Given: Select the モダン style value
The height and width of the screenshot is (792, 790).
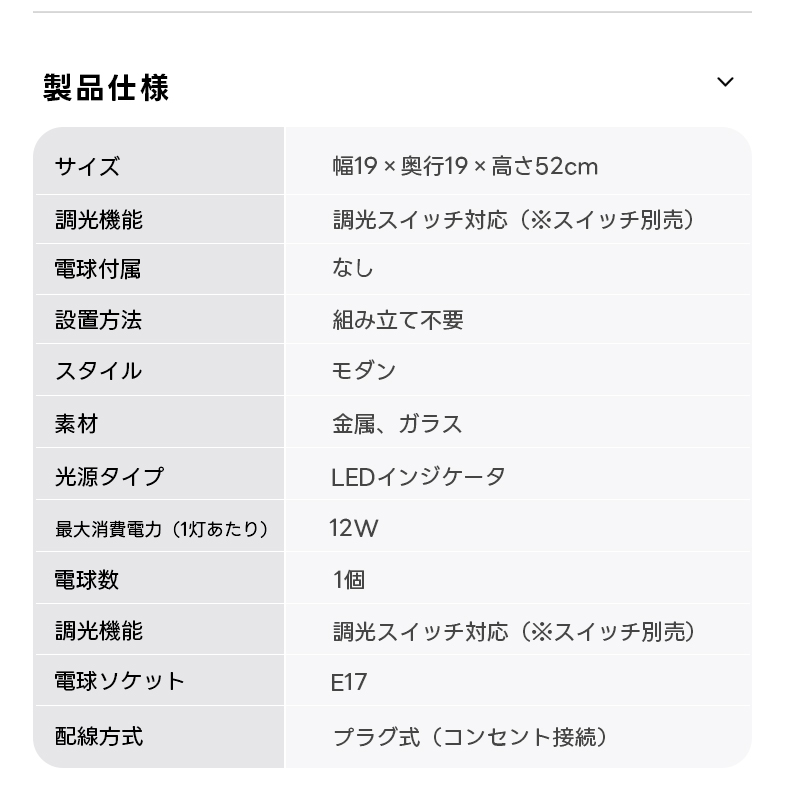Looking at the screenshot, I should (x=364, y=371).
